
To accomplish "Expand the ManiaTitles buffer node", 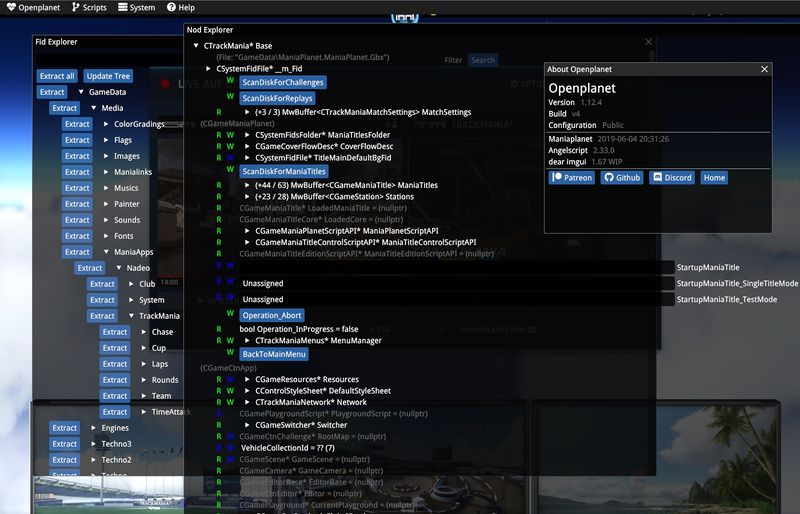I will 247,185.
